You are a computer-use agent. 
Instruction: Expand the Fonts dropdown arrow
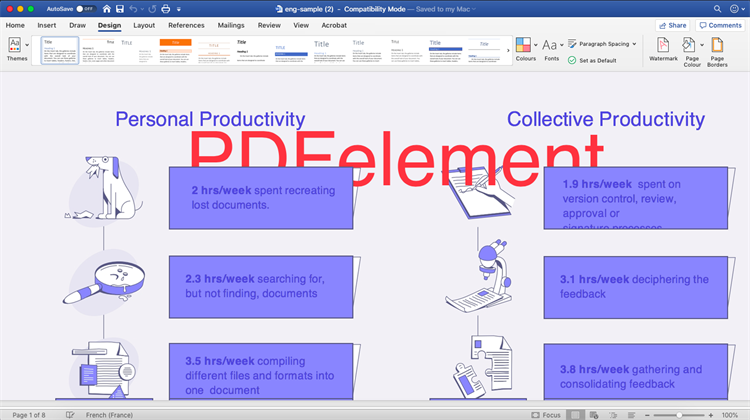coord(562,45)
